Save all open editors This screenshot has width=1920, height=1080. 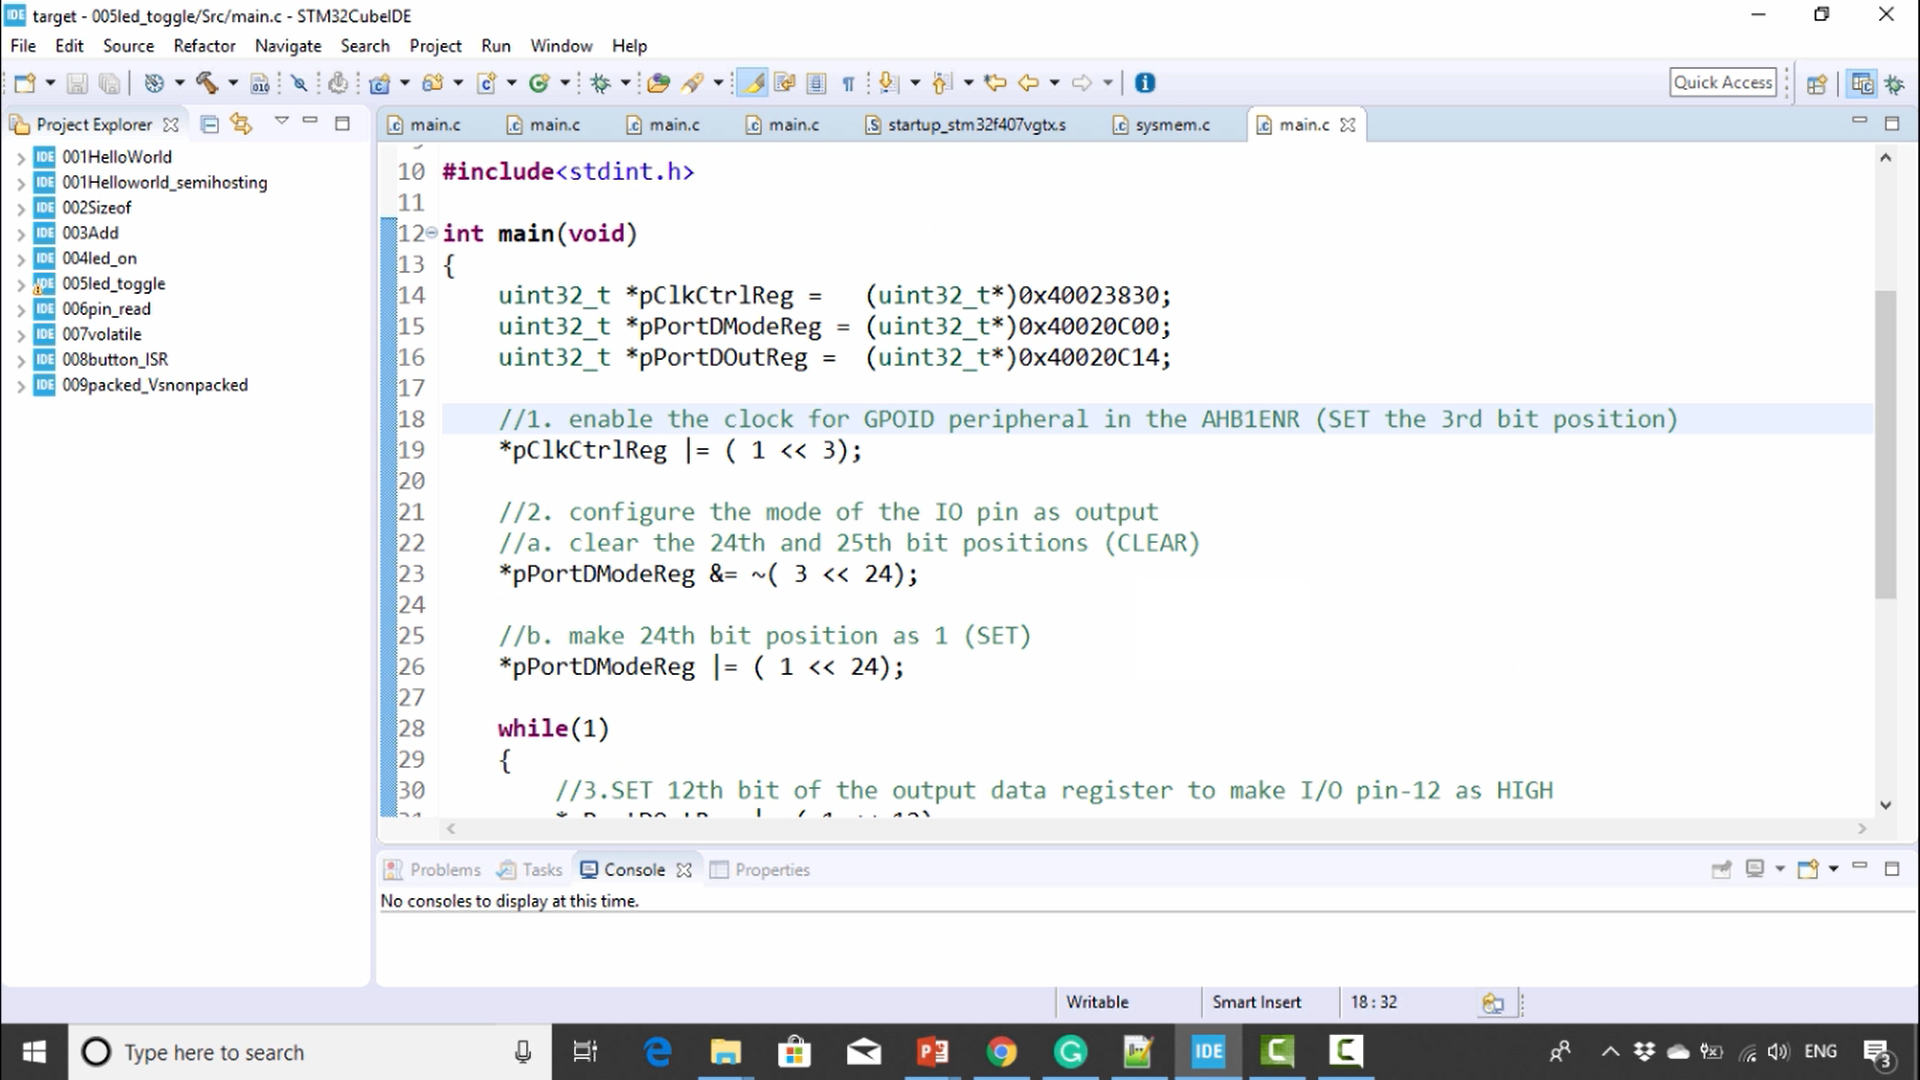[x=110, y=83]
